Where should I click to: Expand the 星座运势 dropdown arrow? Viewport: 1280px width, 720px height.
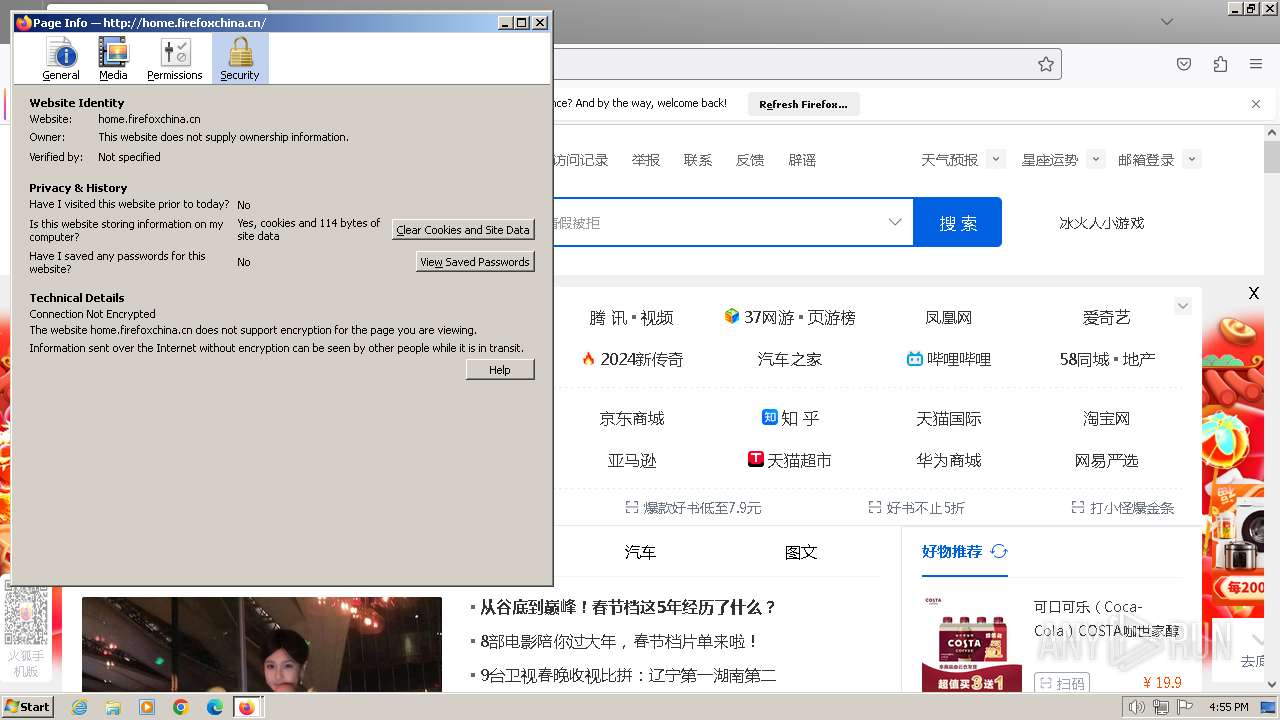tap(1095, 159)
